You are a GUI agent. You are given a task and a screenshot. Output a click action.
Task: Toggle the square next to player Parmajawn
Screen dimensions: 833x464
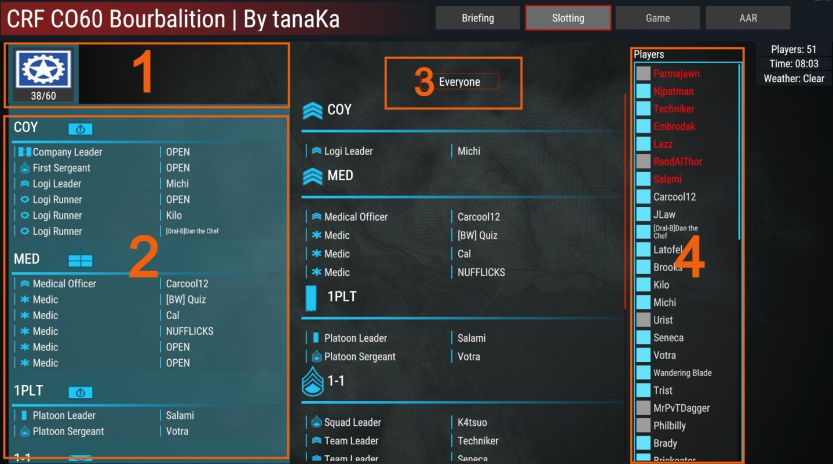[643, 74]
